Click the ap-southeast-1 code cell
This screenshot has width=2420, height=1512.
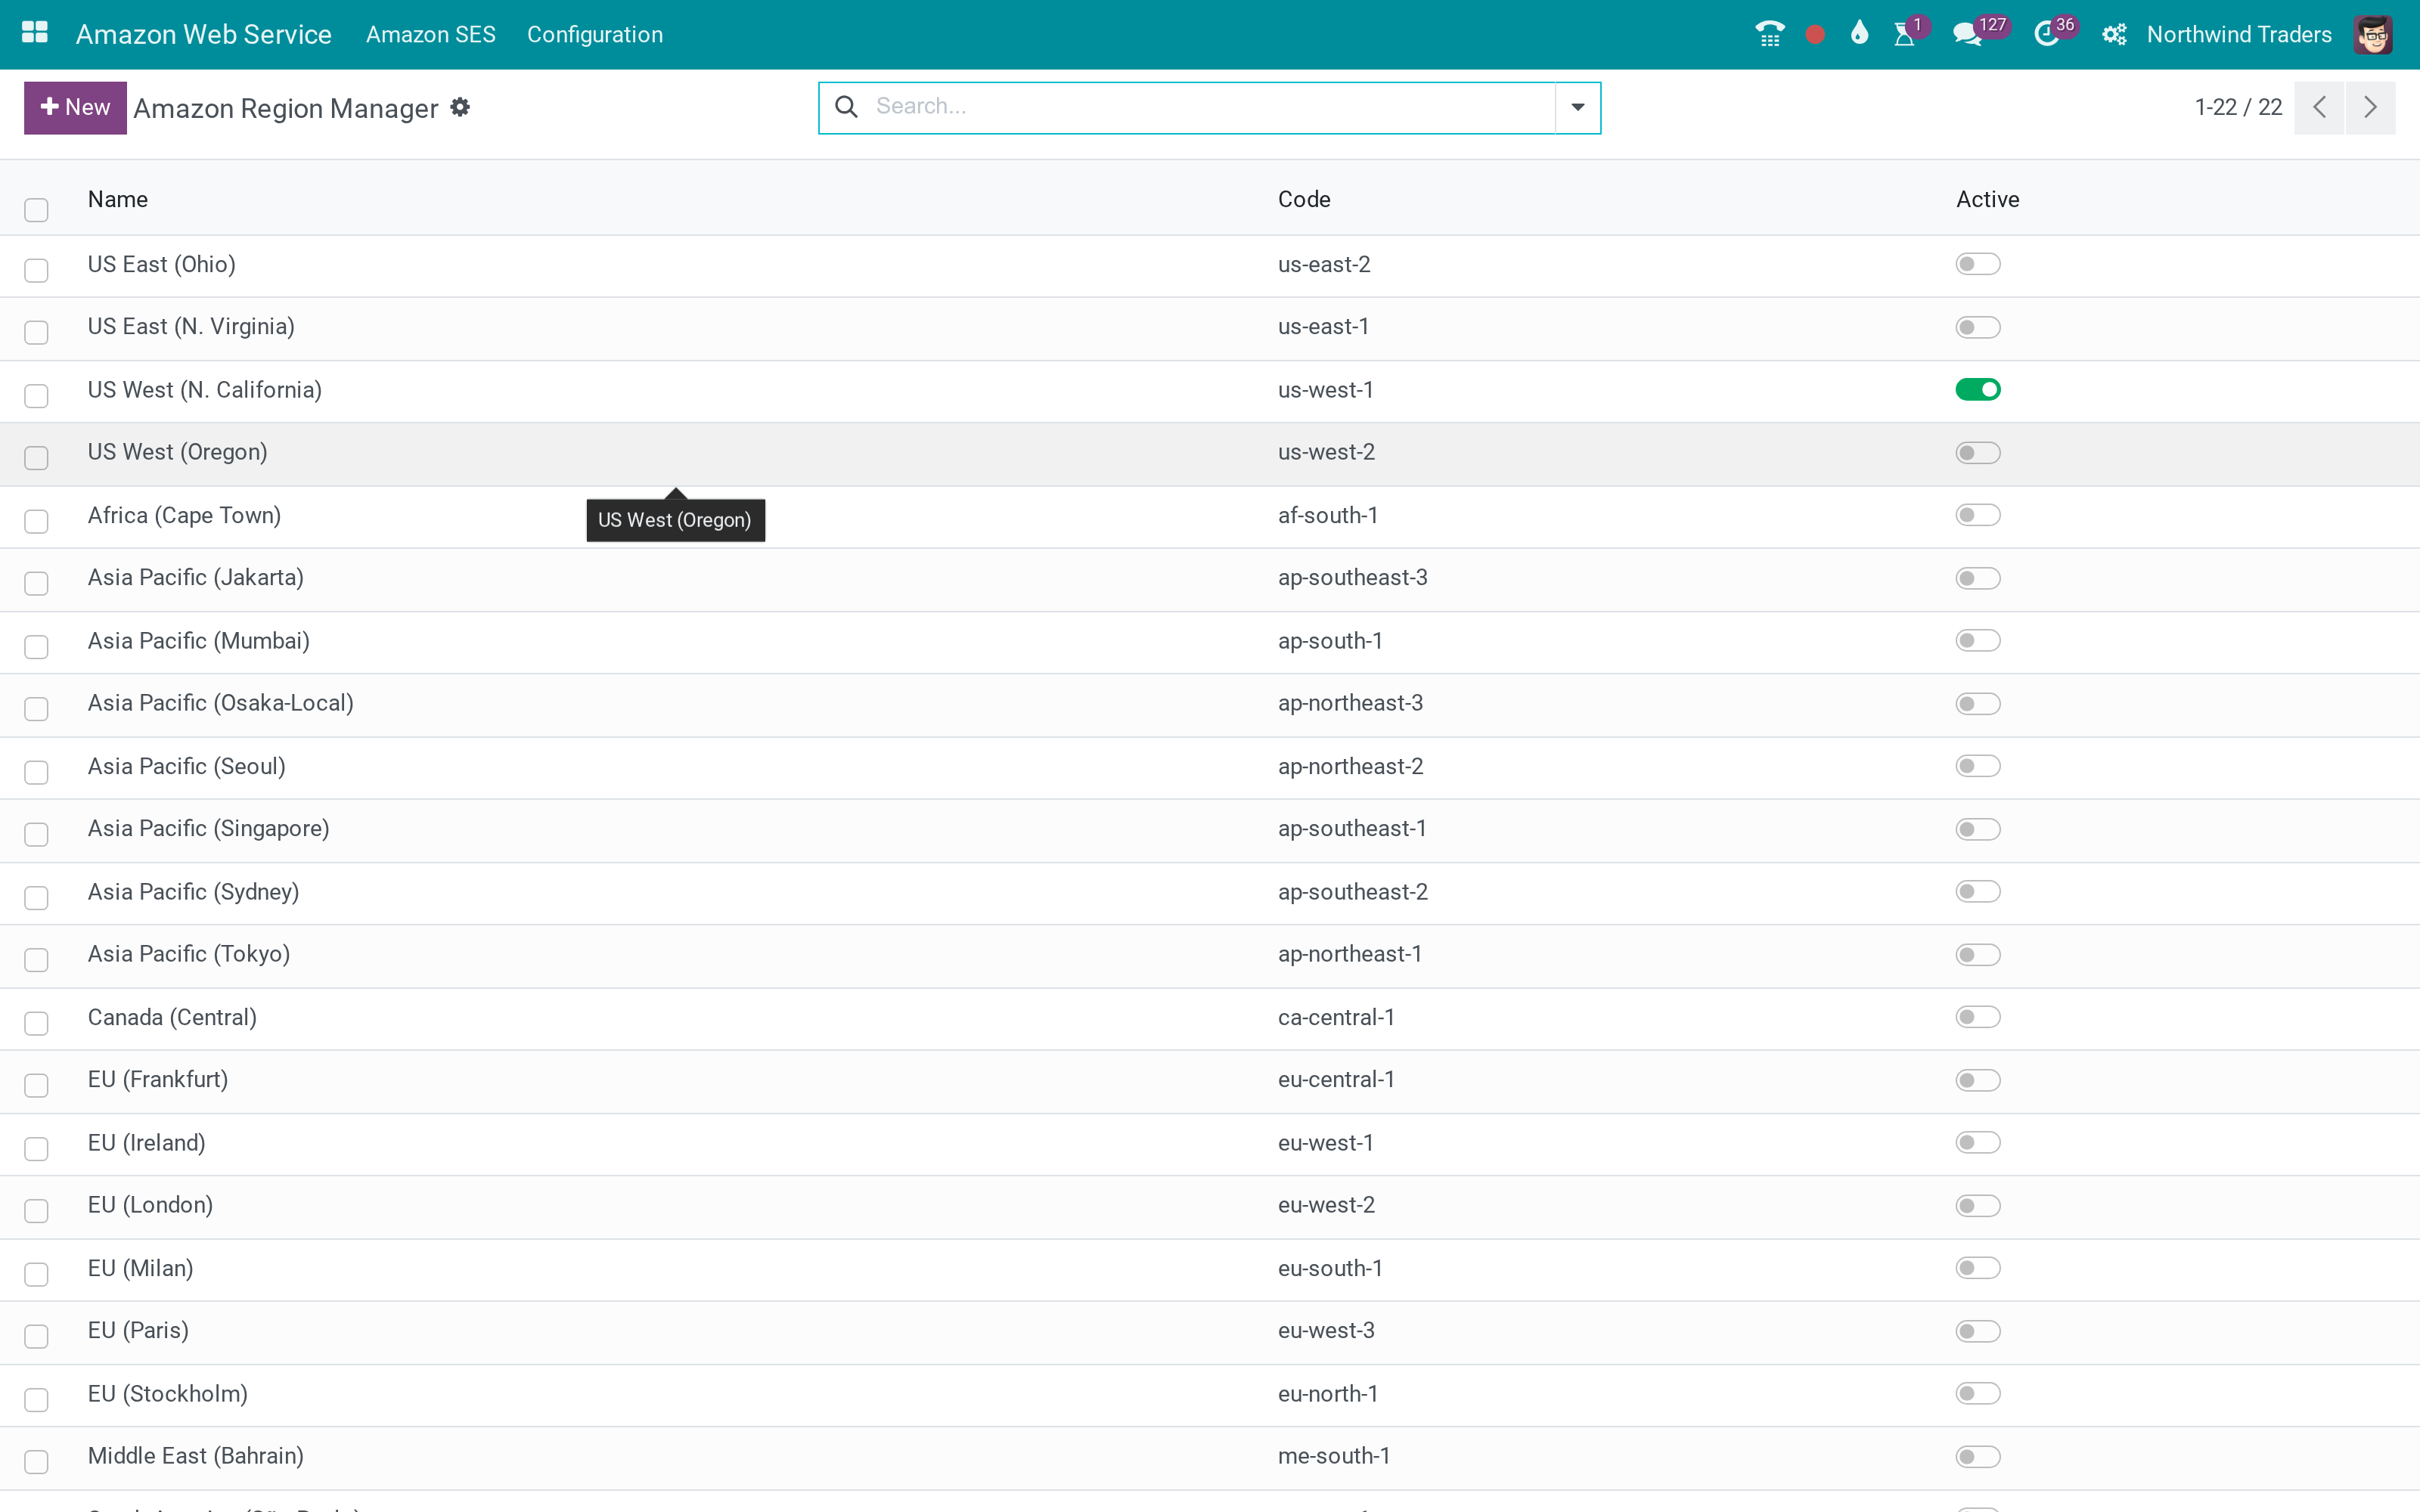(x=1352, y=828)
